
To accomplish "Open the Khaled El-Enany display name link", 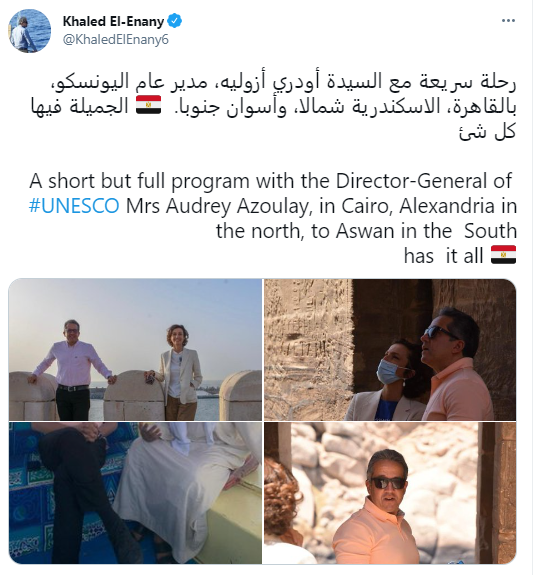I will pyautogui.click(x=113, y=21).
